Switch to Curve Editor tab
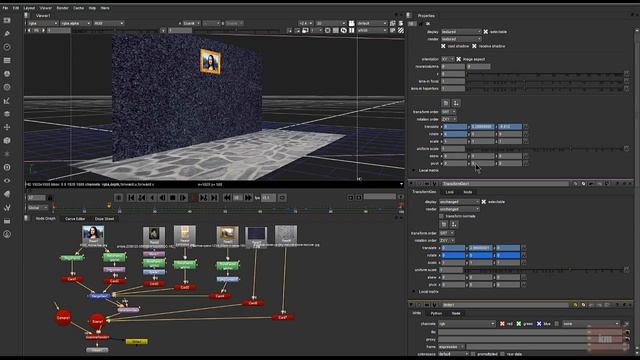Viewport: 640px width, 360px height. pos(75,219)
